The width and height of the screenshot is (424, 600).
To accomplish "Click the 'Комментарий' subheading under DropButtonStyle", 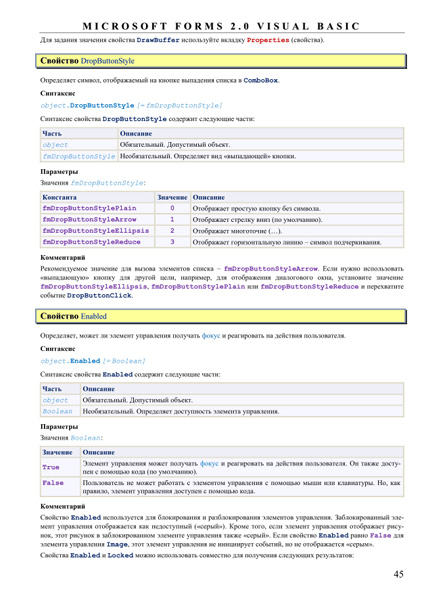I will (x=63, y=258).
